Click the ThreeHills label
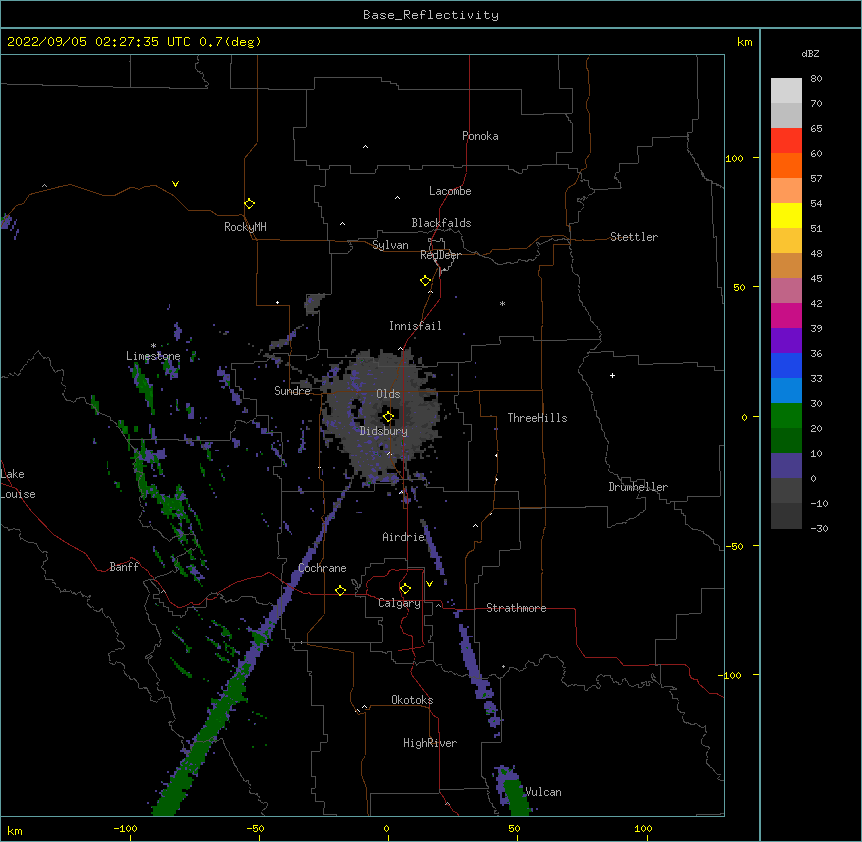 538,418
